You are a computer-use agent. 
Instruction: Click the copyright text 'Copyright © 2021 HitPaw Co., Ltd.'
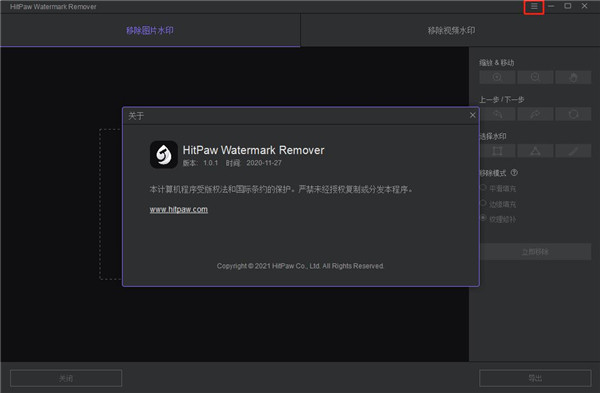269,266
